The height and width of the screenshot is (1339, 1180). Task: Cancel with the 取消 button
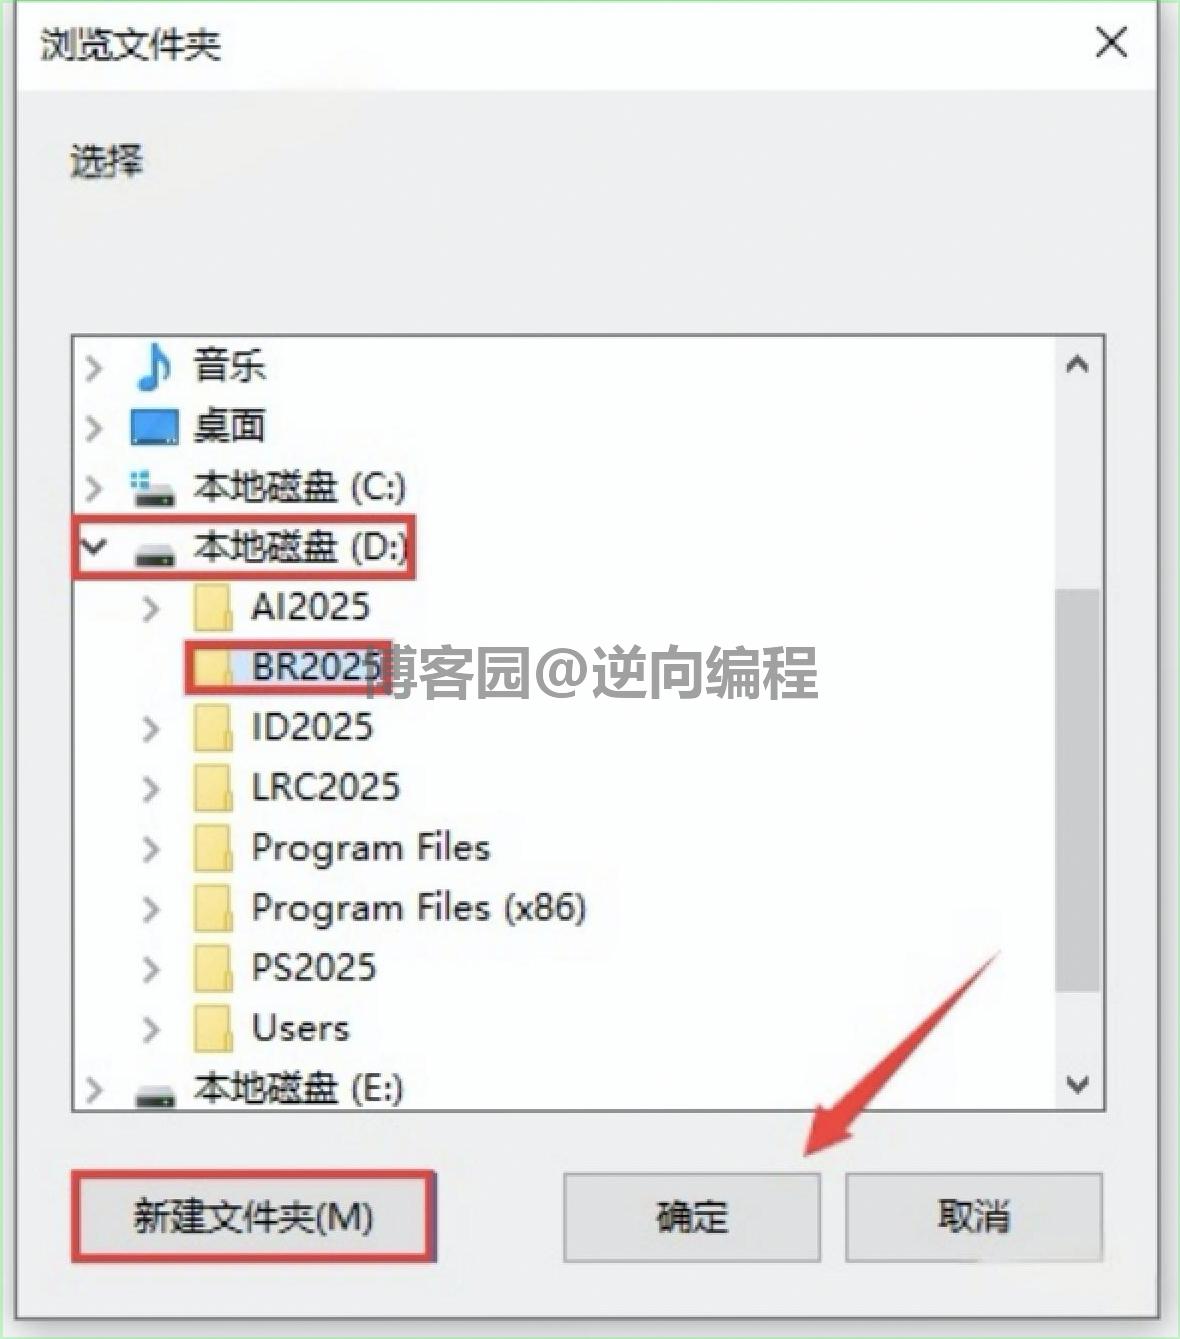(x=974, y=1217)
